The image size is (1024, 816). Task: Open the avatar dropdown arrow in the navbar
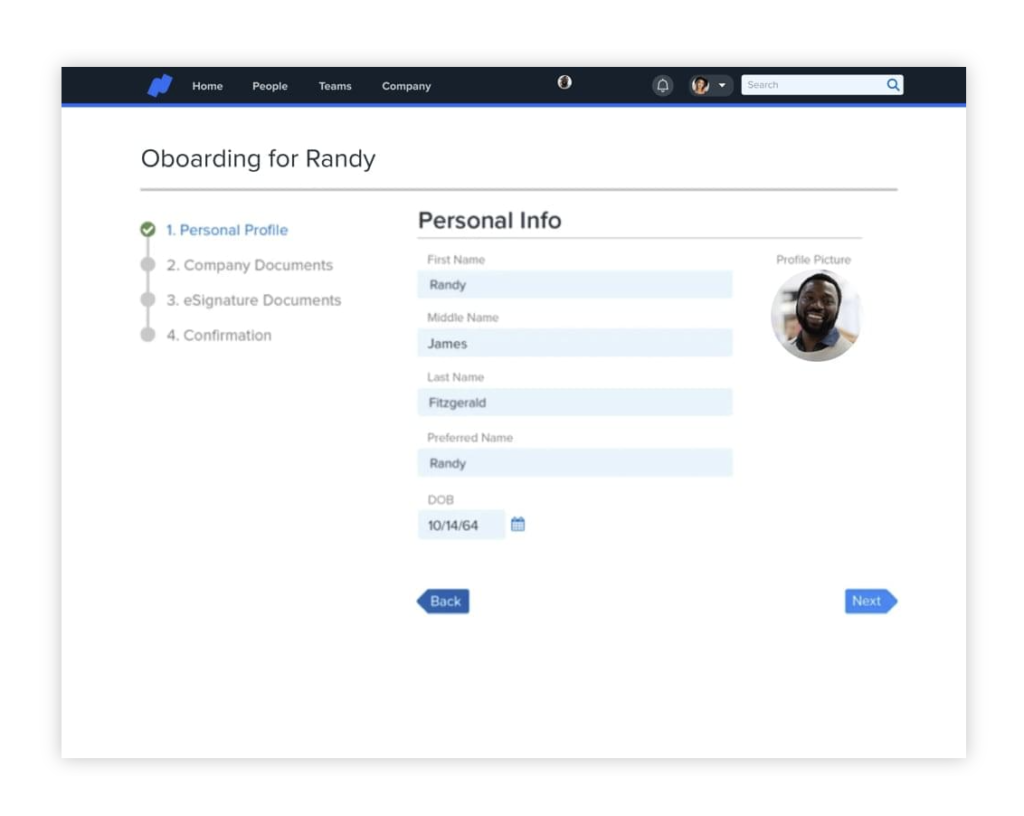click(x=722, y=86)
